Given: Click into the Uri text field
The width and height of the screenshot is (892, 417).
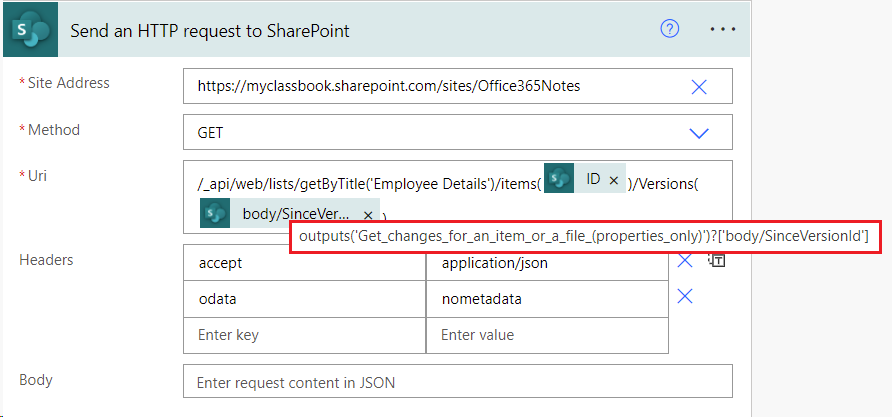Looking at the screenshot, I should pos(458,197).
